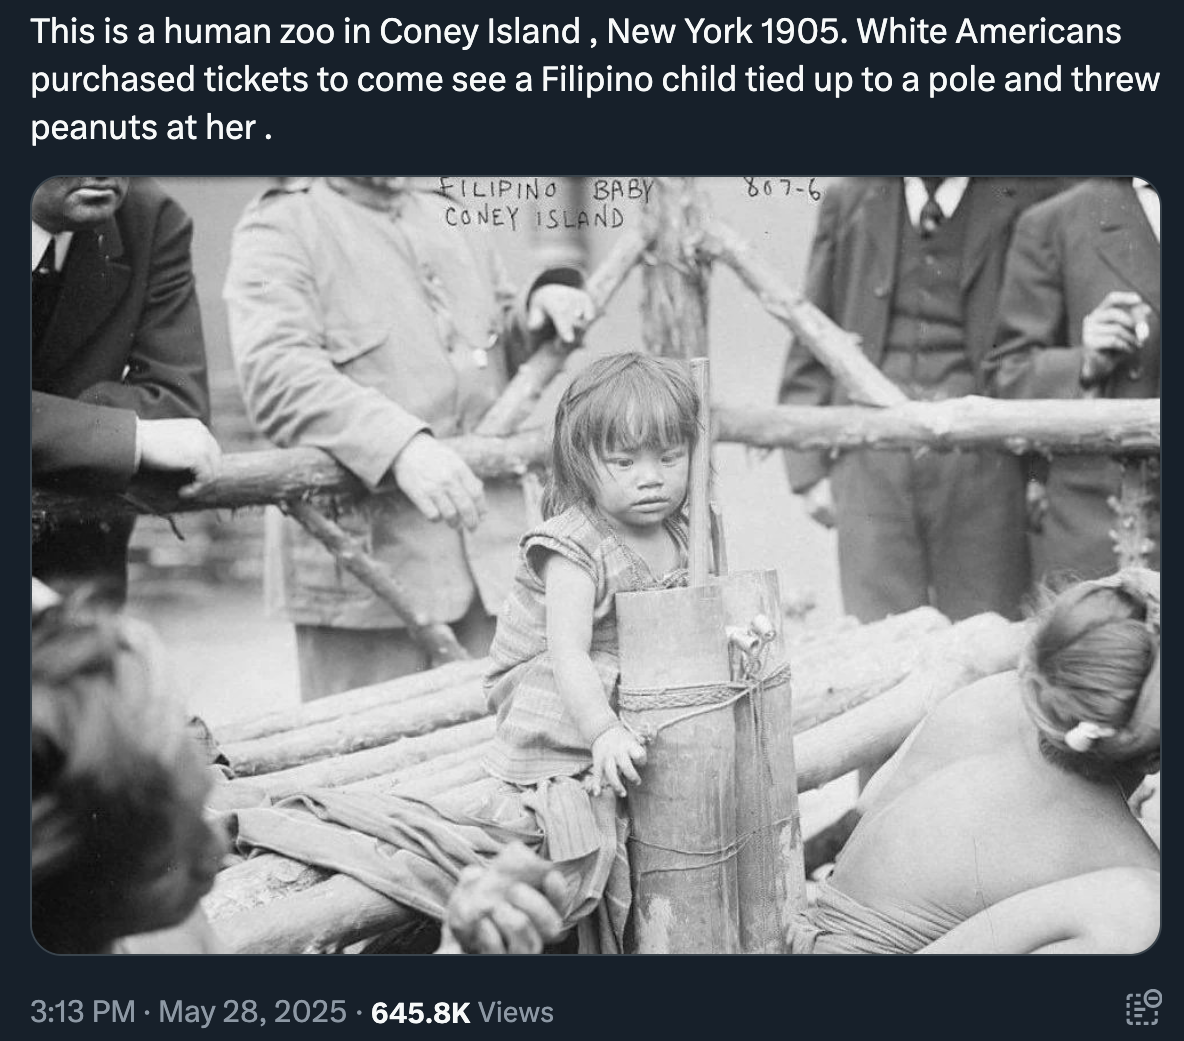Click the dashed note icon beside Views
Screen dimensions: 1184x1041
(x=1142, y=1008)
